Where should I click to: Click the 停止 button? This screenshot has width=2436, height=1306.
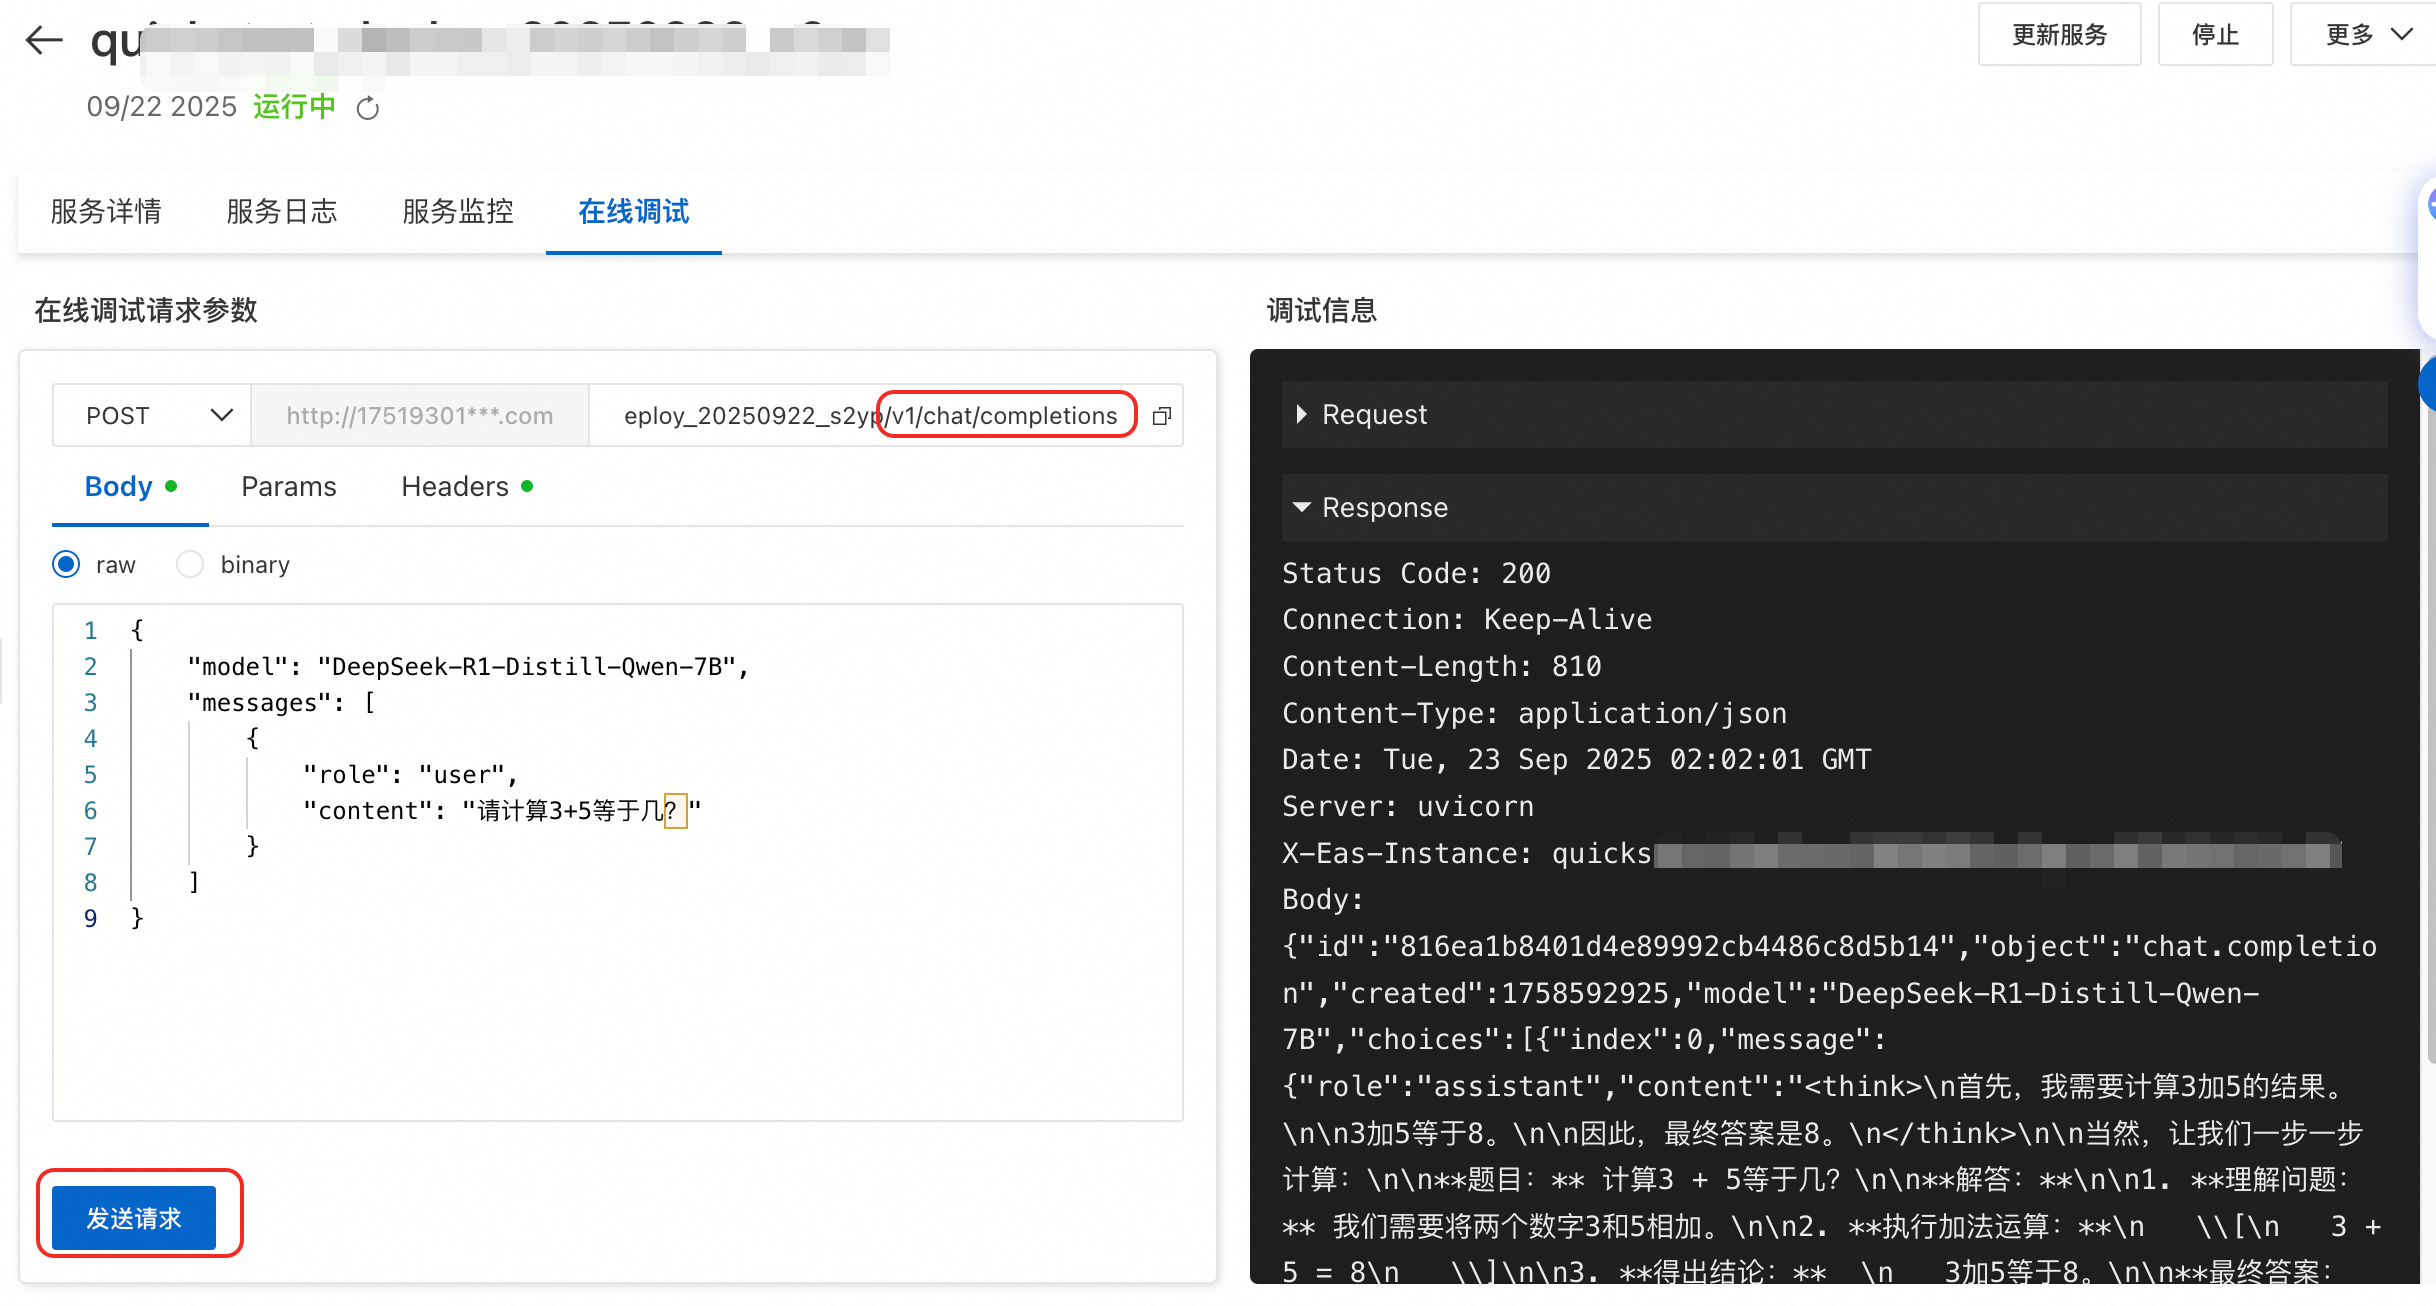(2215, 35)
